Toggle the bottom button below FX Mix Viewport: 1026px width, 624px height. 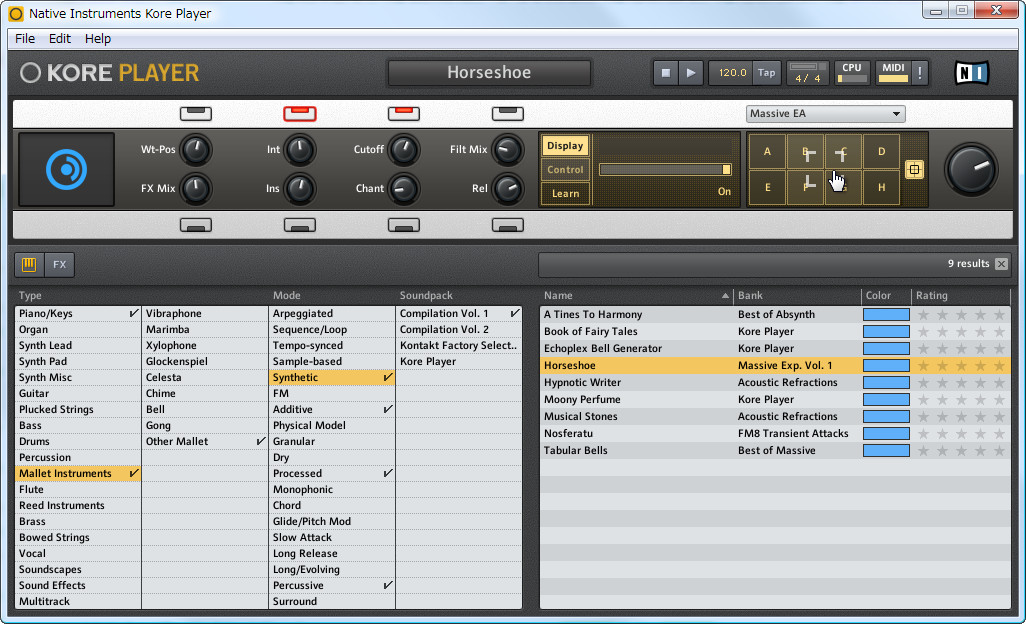(196, 226)
